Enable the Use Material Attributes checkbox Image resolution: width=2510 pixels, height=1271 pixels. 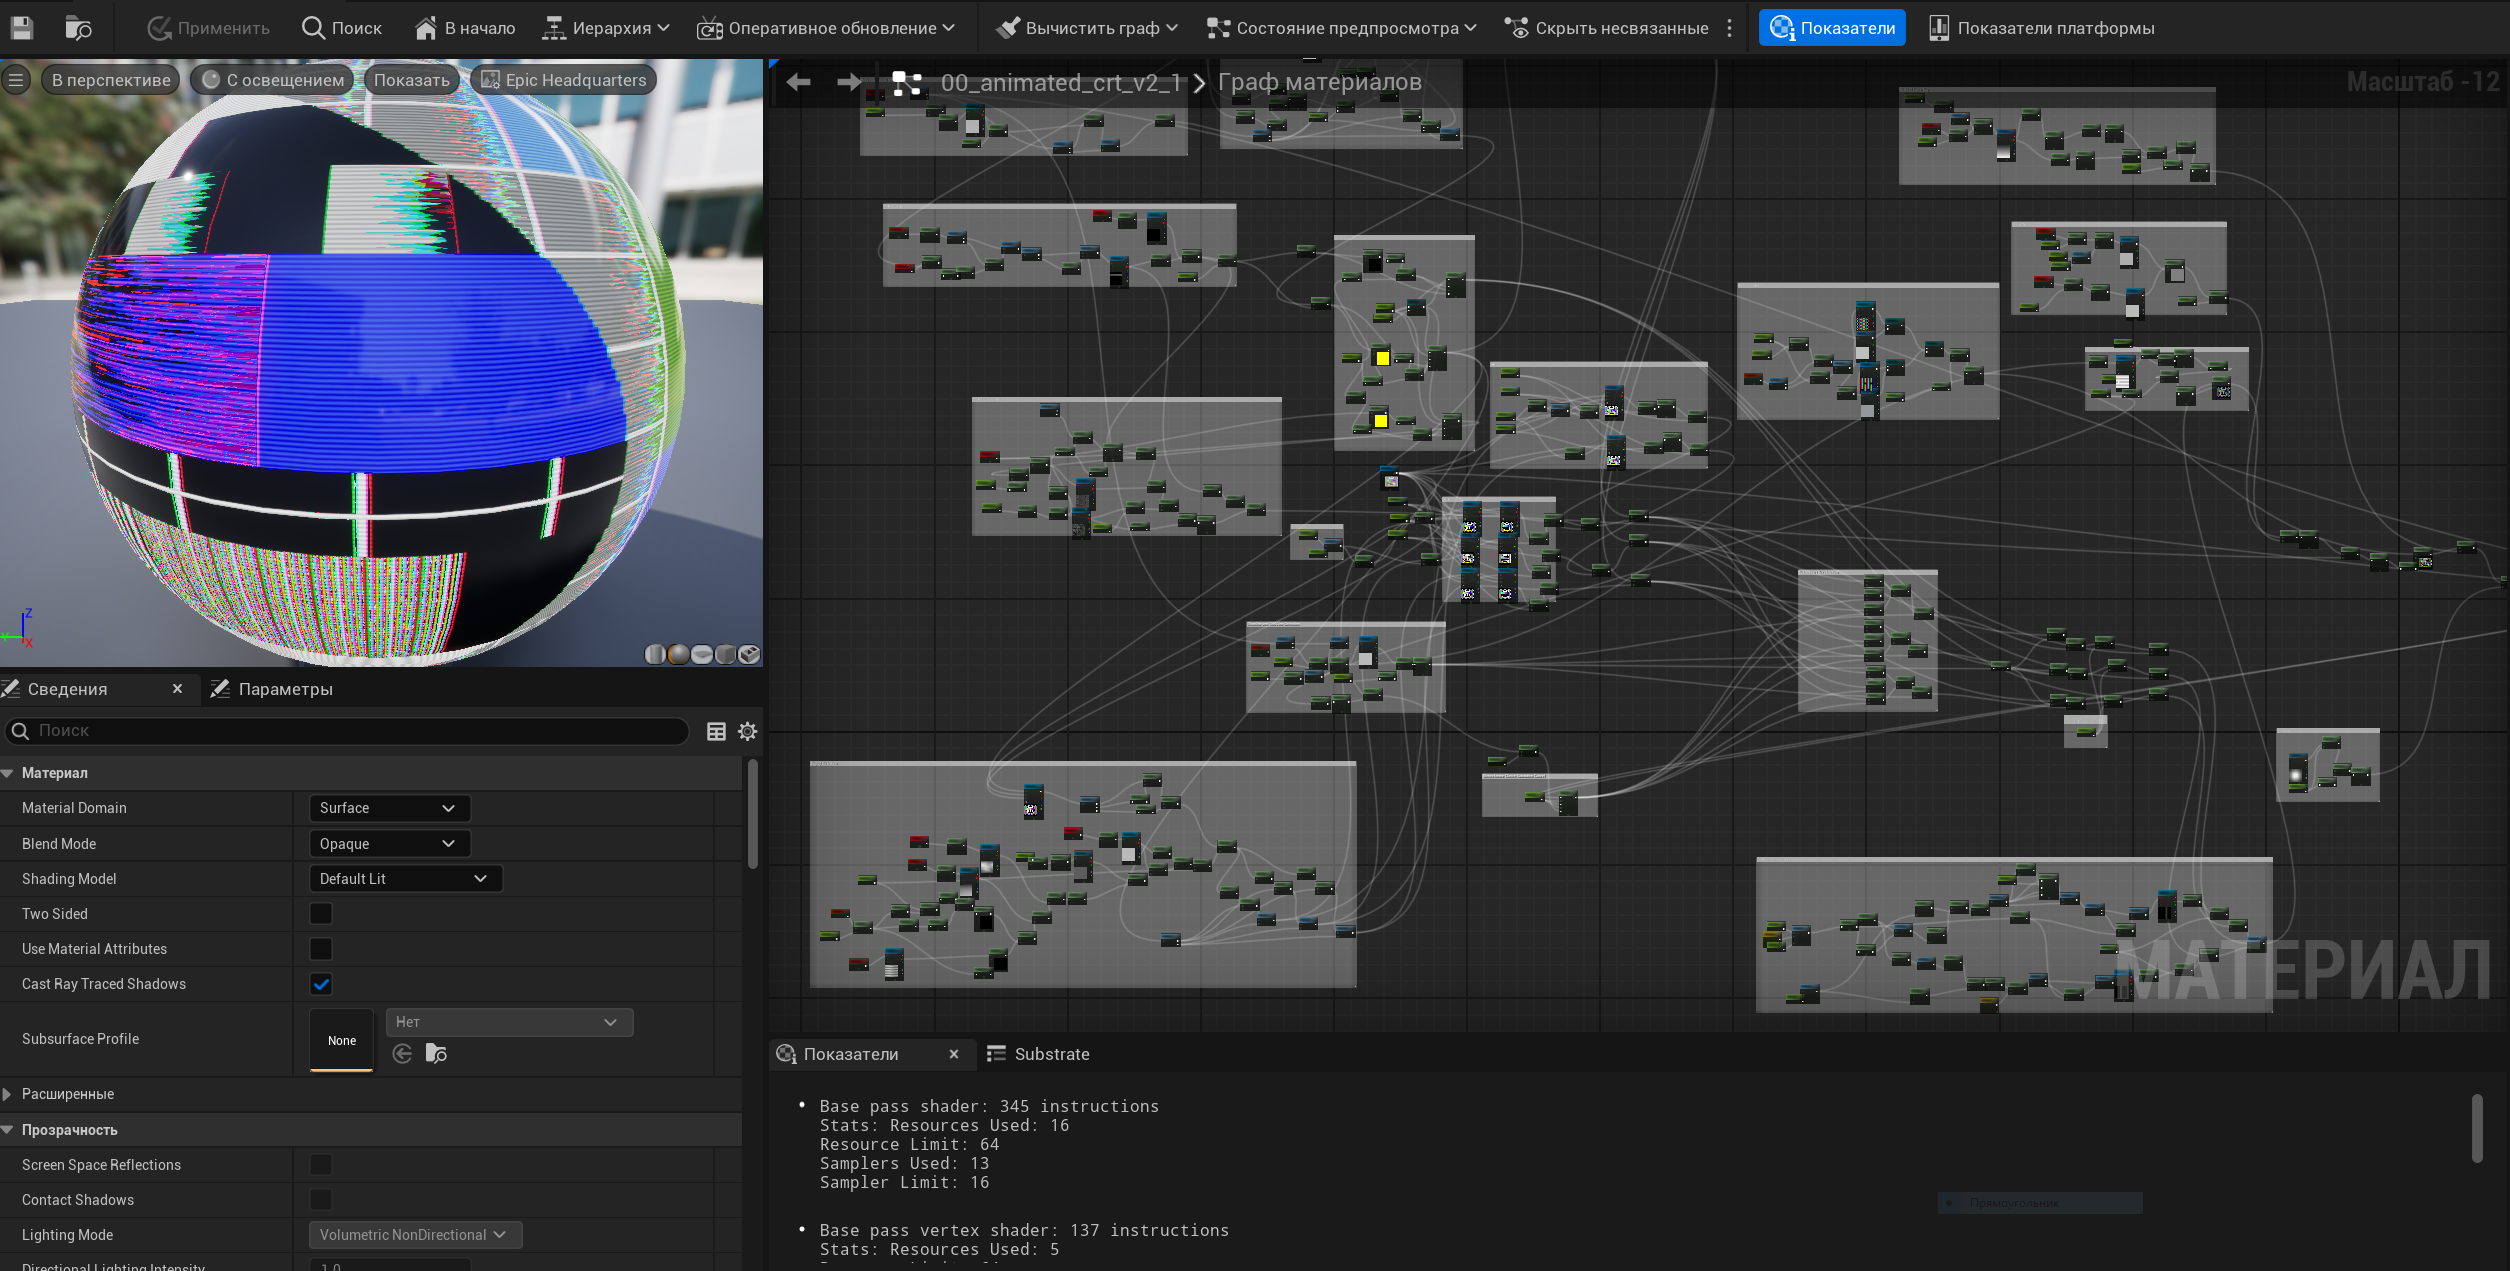tap(321, 948)
